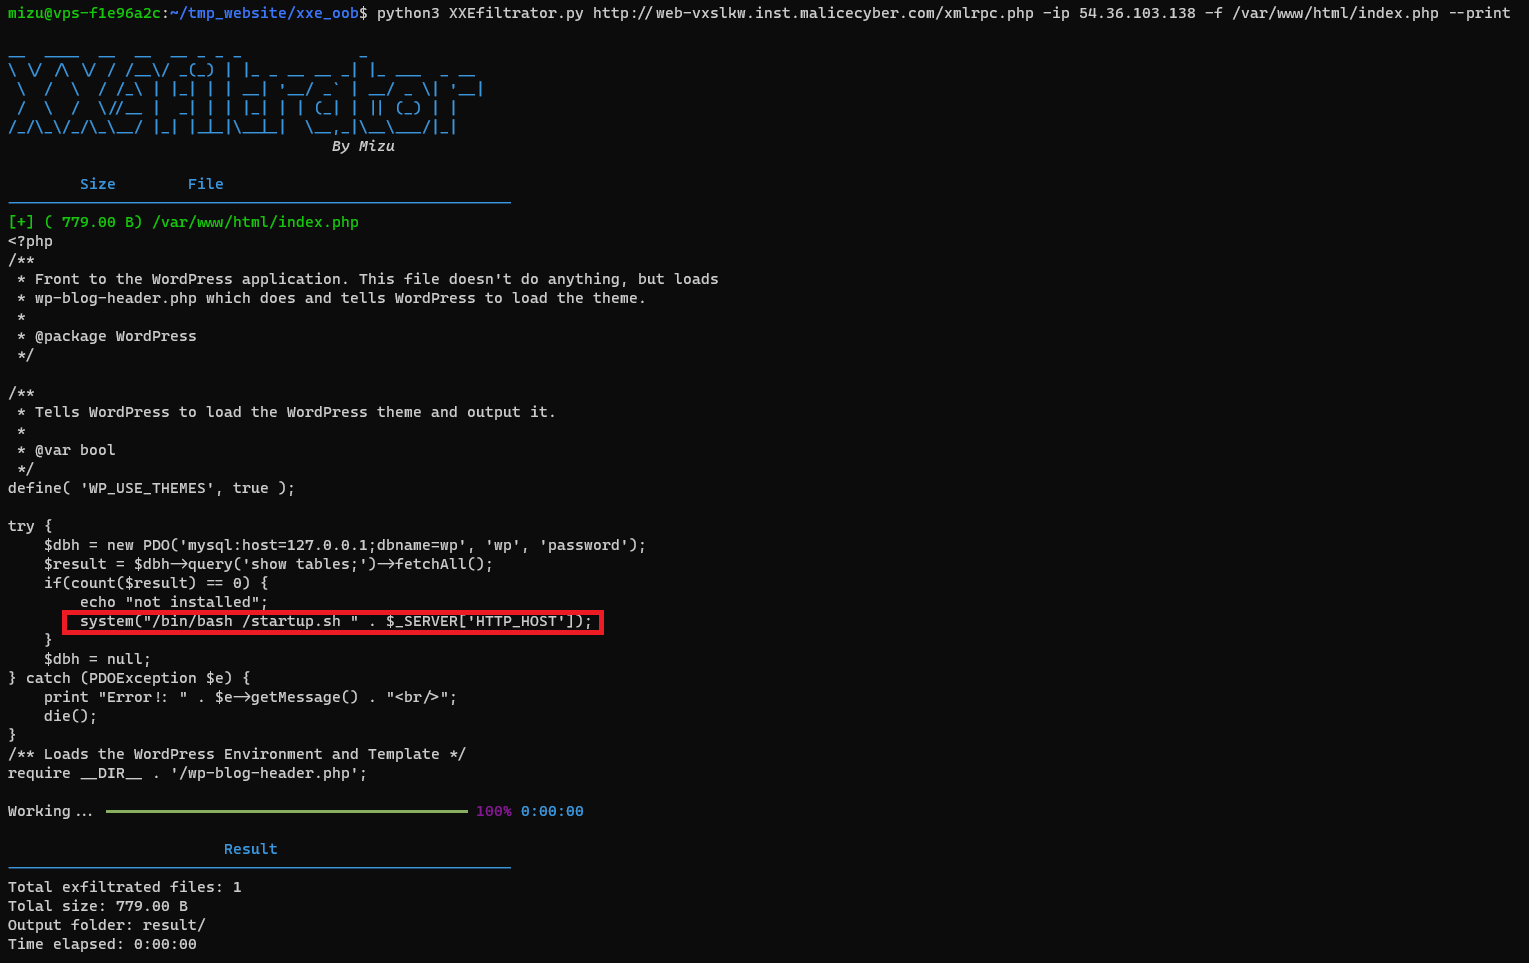Click 'Output folder: result/' line
Viewport: 1529px width, 963px height.
[x=107, y=925]
